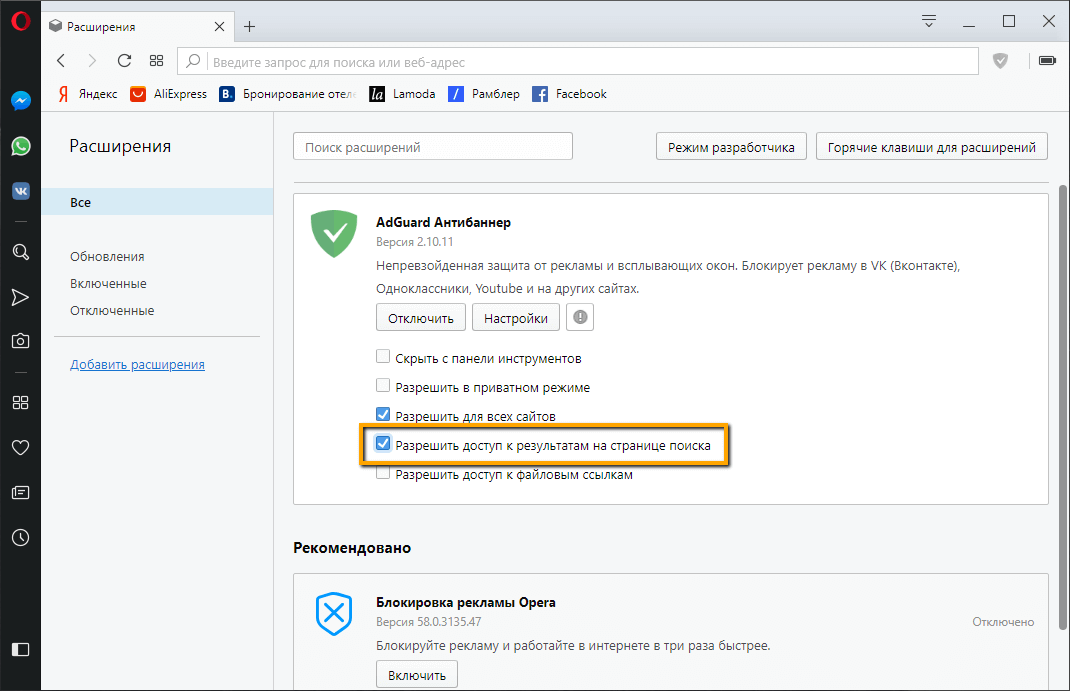Open Speed Dial start page grid
The height and width of the screenshot is (691, 1070).
coord(156,61)
